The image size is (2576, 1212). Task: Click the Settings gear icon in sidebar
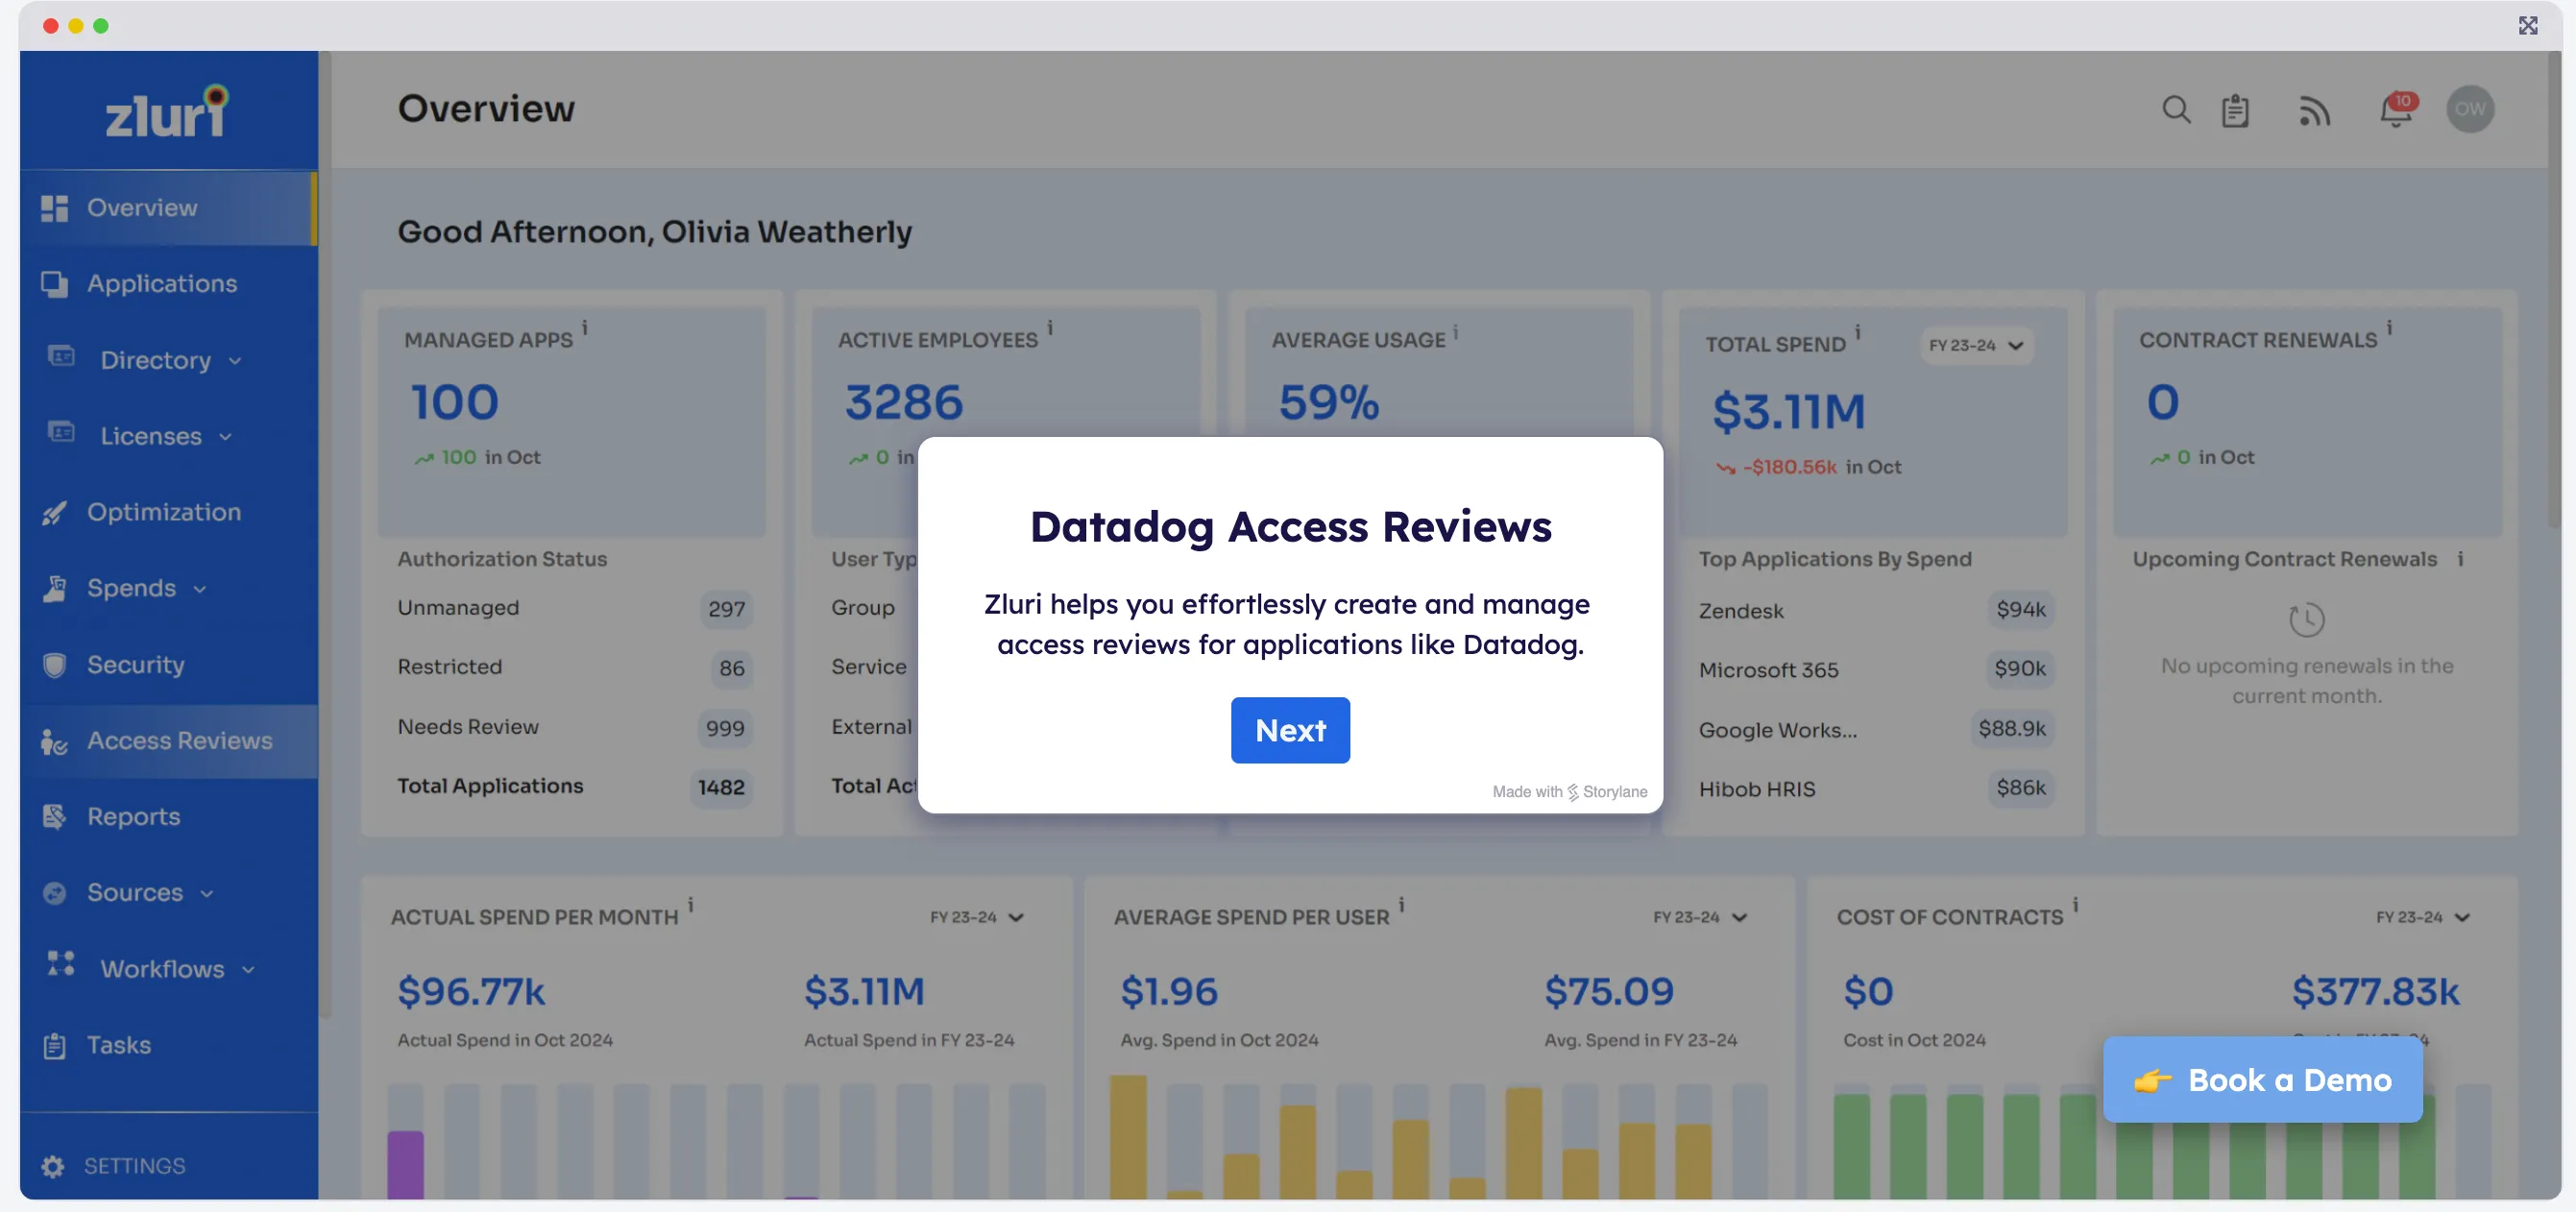coord(53,1166)
